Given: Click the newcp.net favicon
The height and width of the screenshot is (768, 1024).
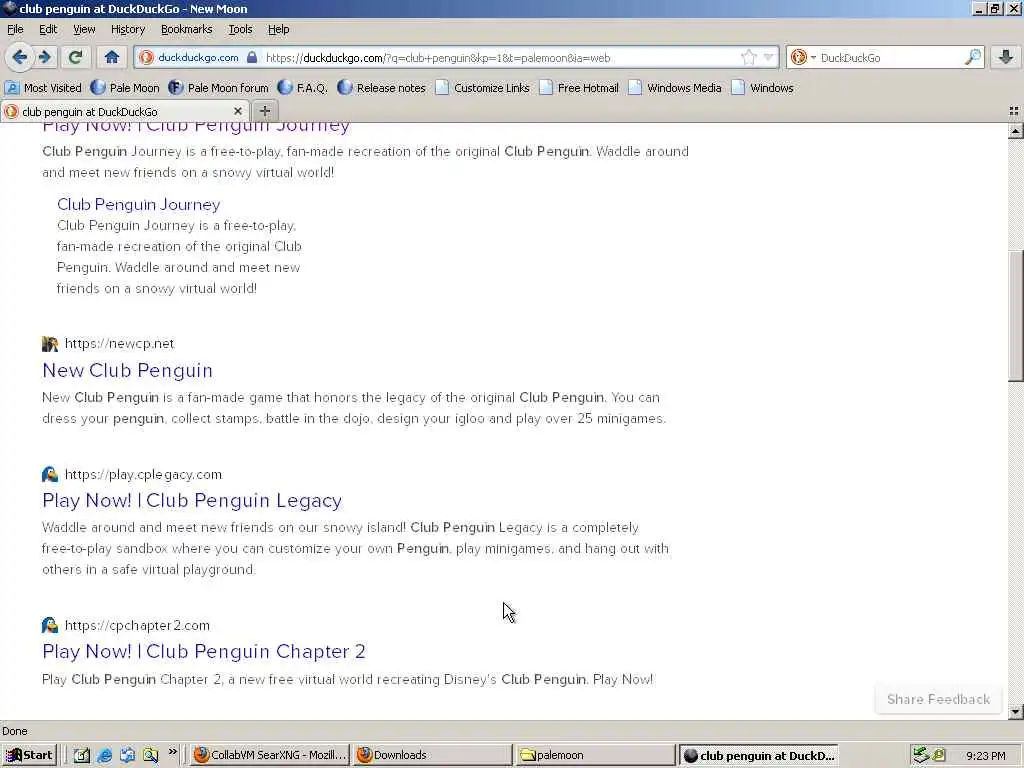Looking at the screenshot, I should click(50, 344).
